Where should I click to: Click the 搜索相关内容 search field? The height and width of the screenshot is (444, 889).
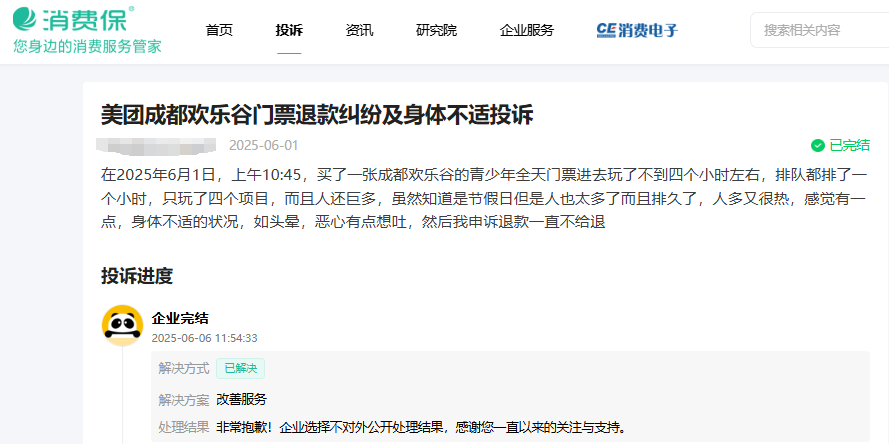click(820, 30)
